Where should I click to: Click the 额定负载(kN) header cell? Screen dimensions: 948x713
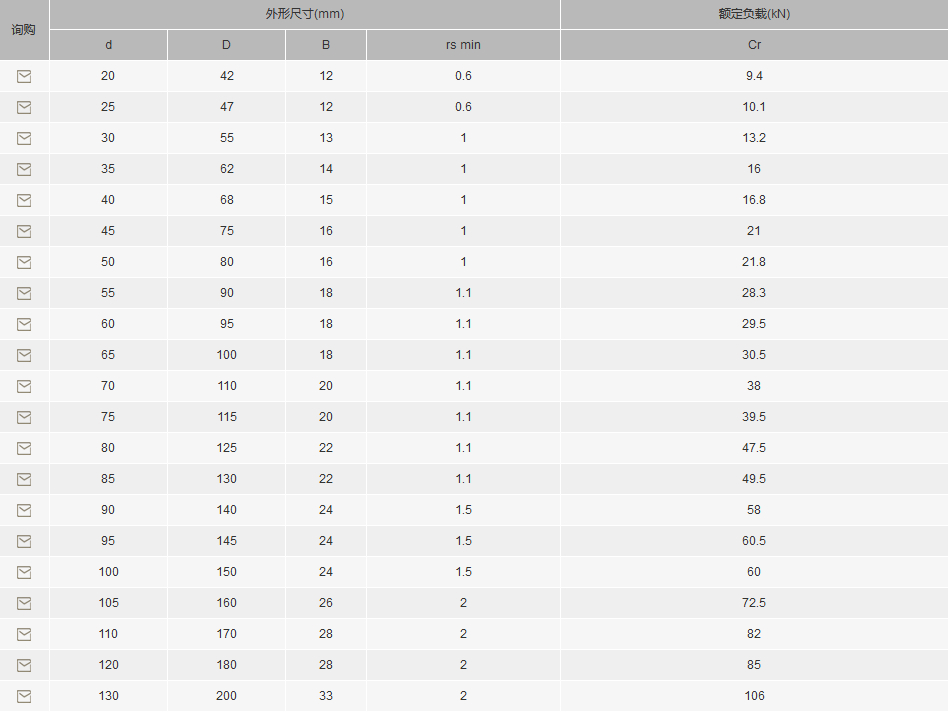click(x=754, y=14)
